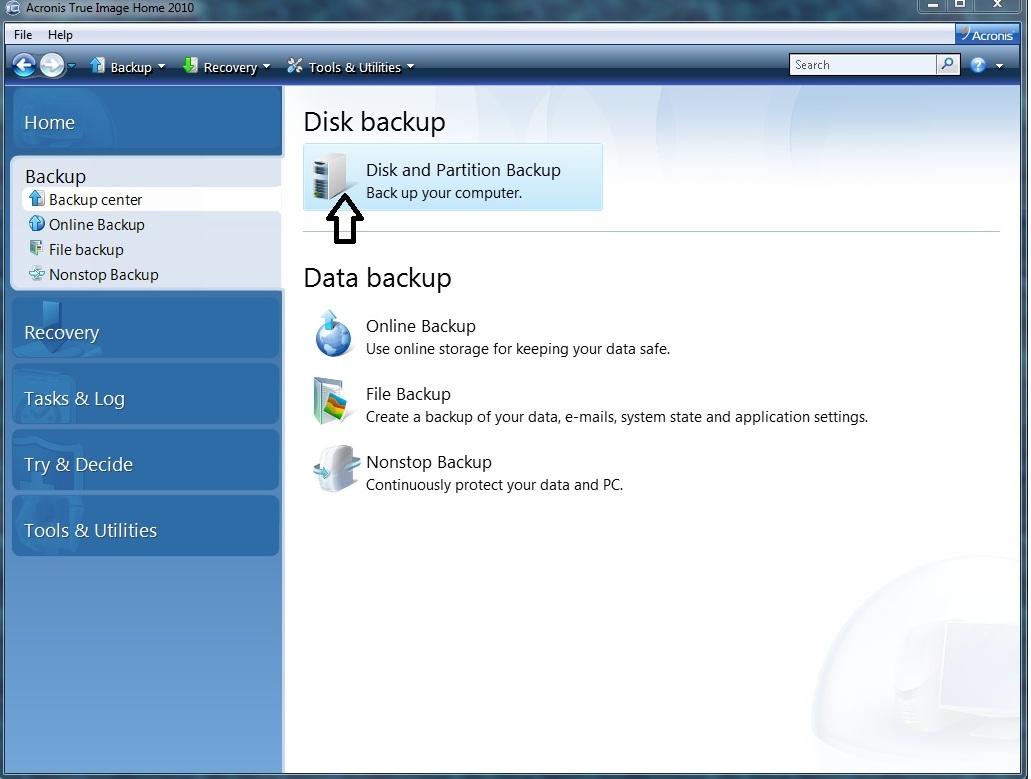Start Disk and Partition Backup
Image resolution: width=1031 pixels, height=779 pixels.
click(452, 177)
